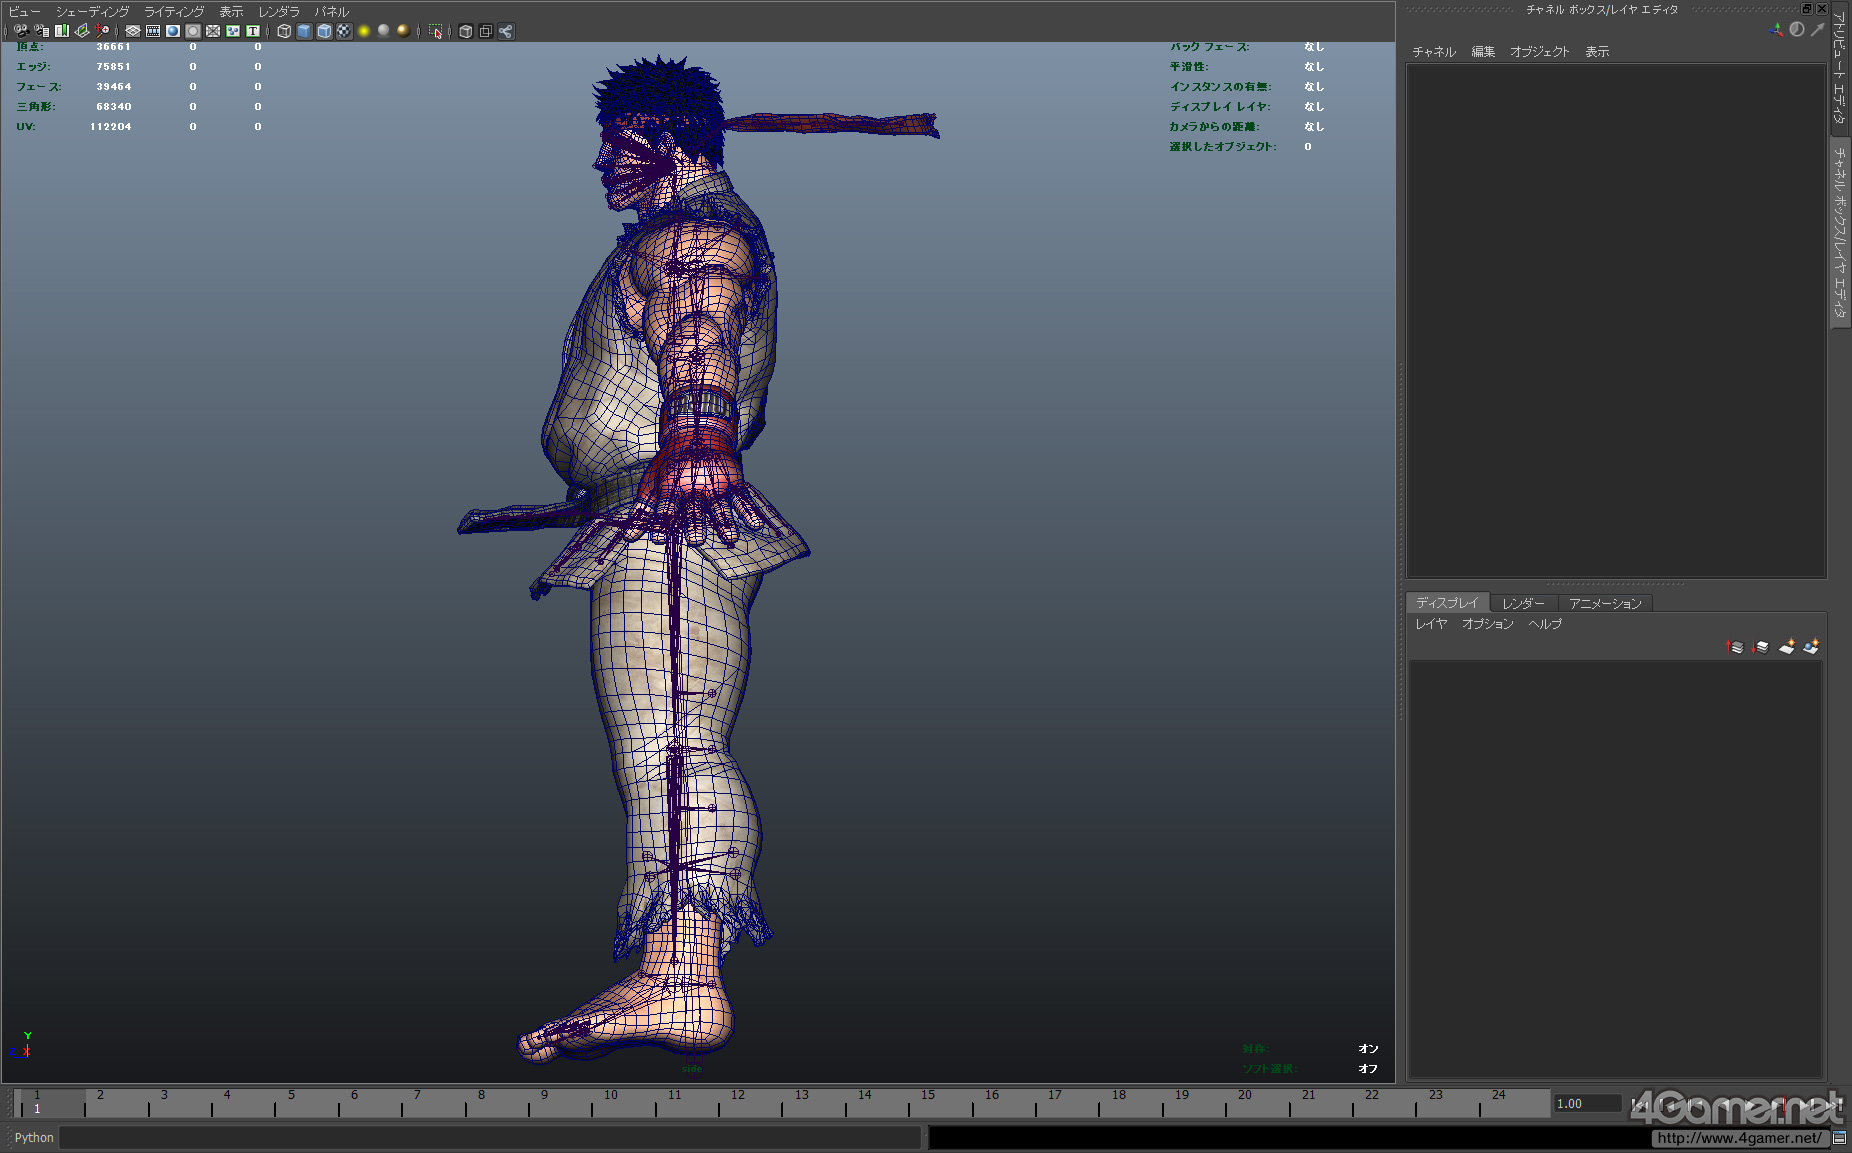Toggle the Film Gate icon
The image size is (1852, 1153).
(153, 31)
